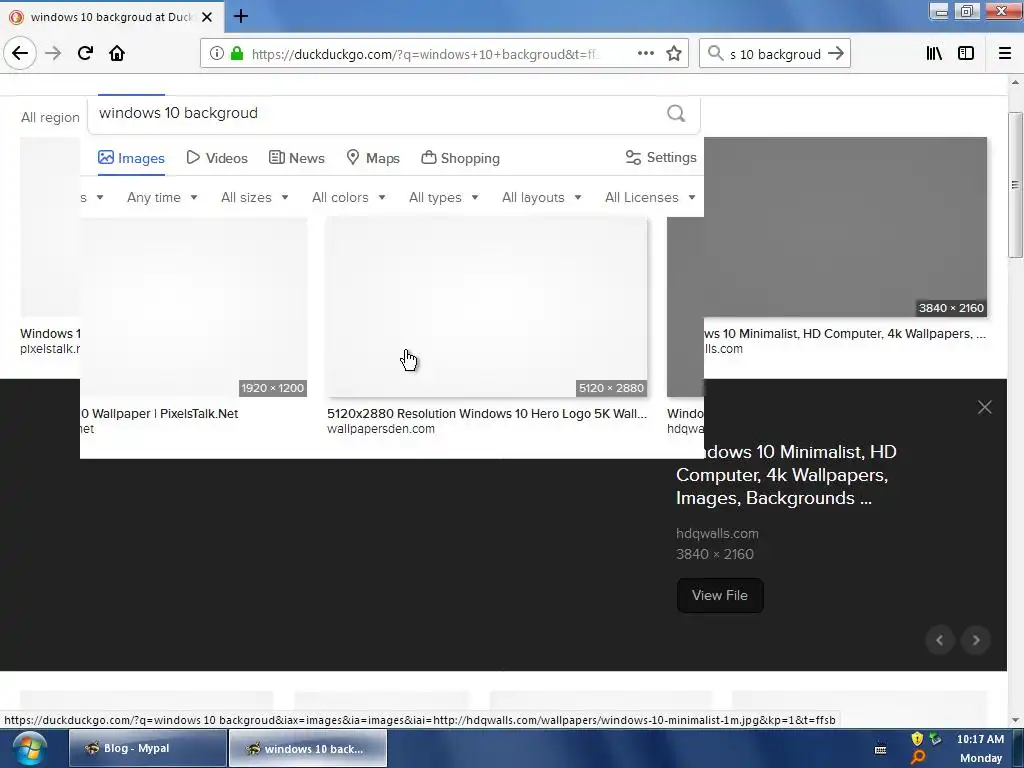Image resolution: width=1024 pixels, height=768 pixels.
Task: Open the Maps tab
Action: click(373, 158)
